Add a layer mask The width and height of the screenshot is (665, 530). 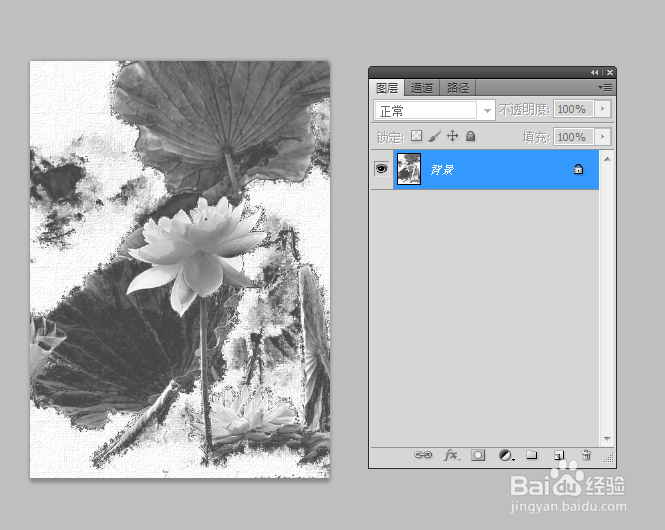click(x=478, y=455)
